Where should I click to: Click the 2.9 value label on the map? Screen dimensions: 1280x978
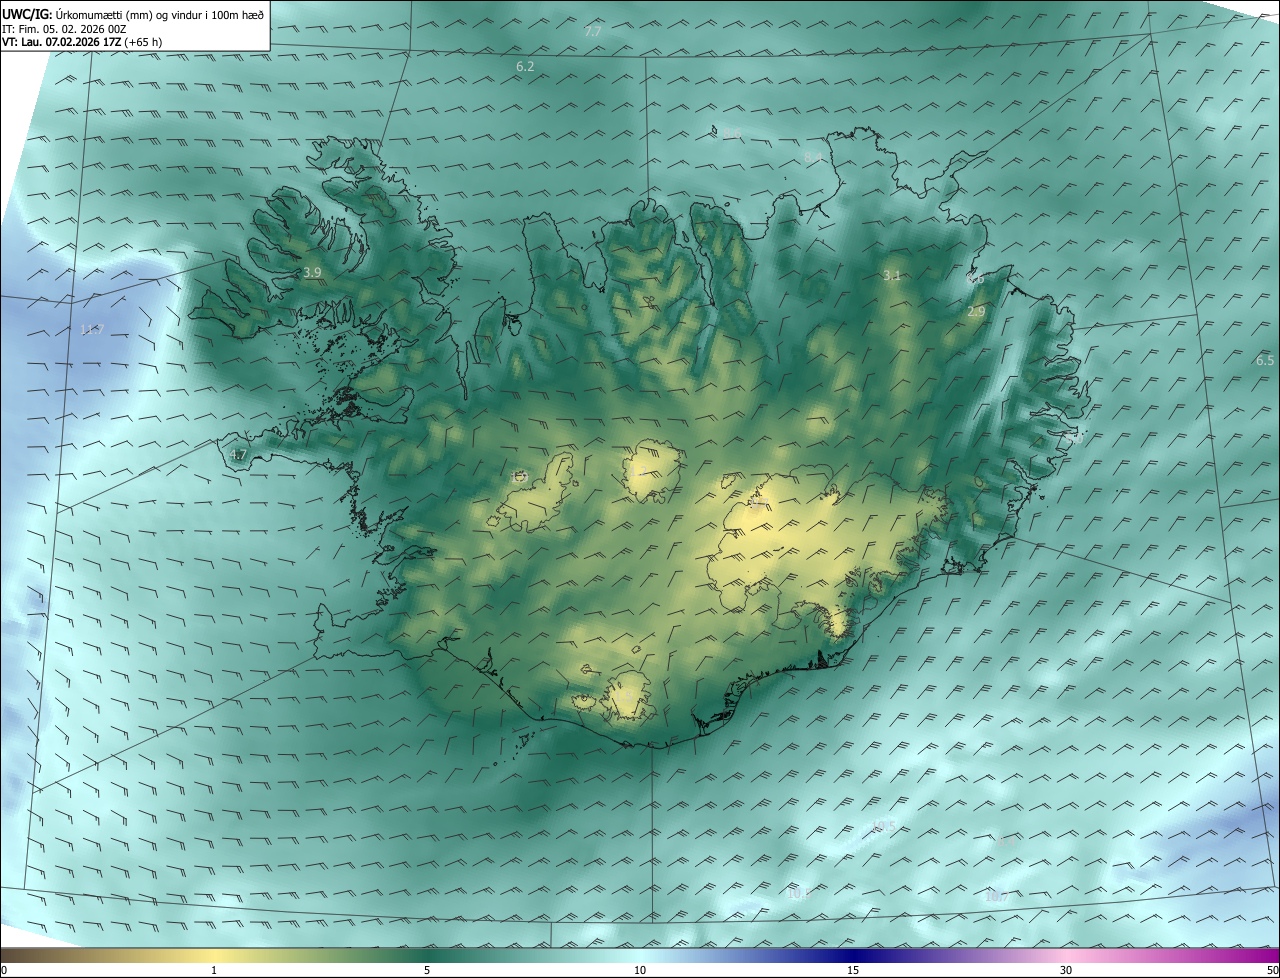point(976,313)
